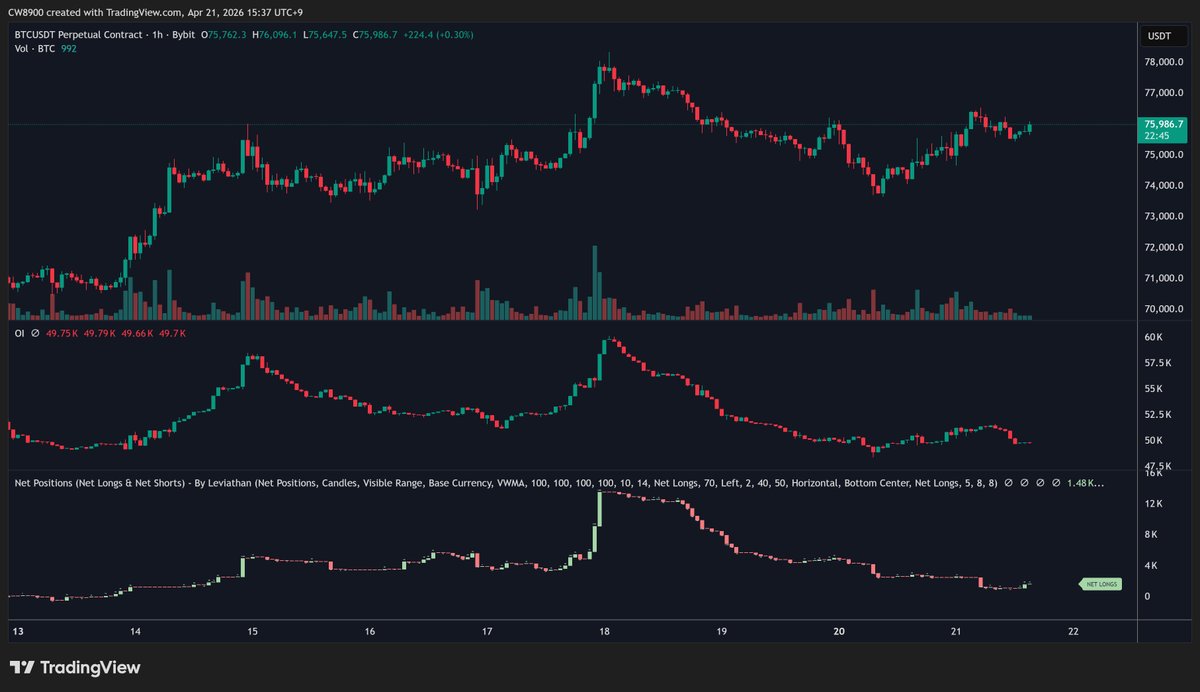
Task: Click date 22 on the time axis
Action: click(x=1073, y=632)
